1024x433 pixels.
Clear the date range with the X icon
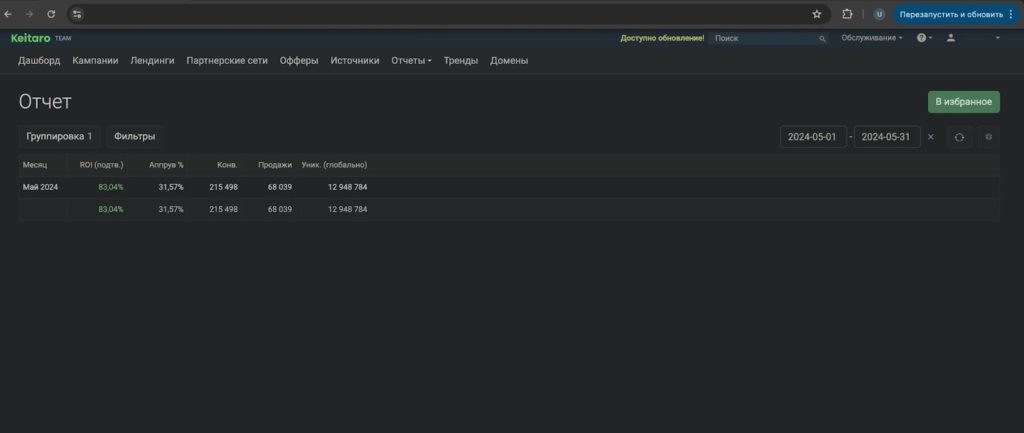pyautogui.click(x=931, y=137)
